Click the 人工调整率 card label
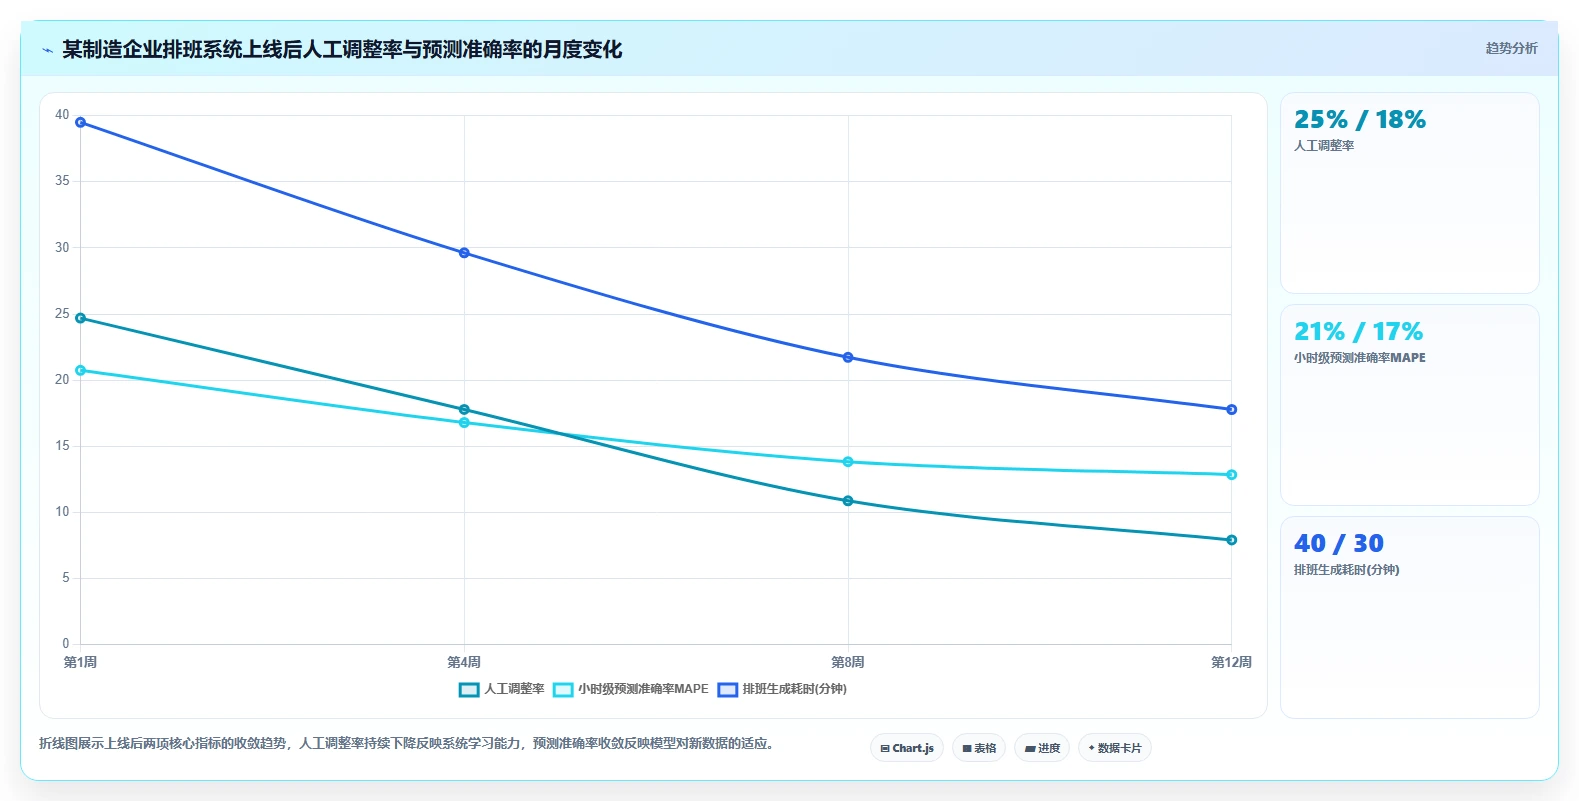Viewport: 1579px width, 801px height. (1324, 146)
